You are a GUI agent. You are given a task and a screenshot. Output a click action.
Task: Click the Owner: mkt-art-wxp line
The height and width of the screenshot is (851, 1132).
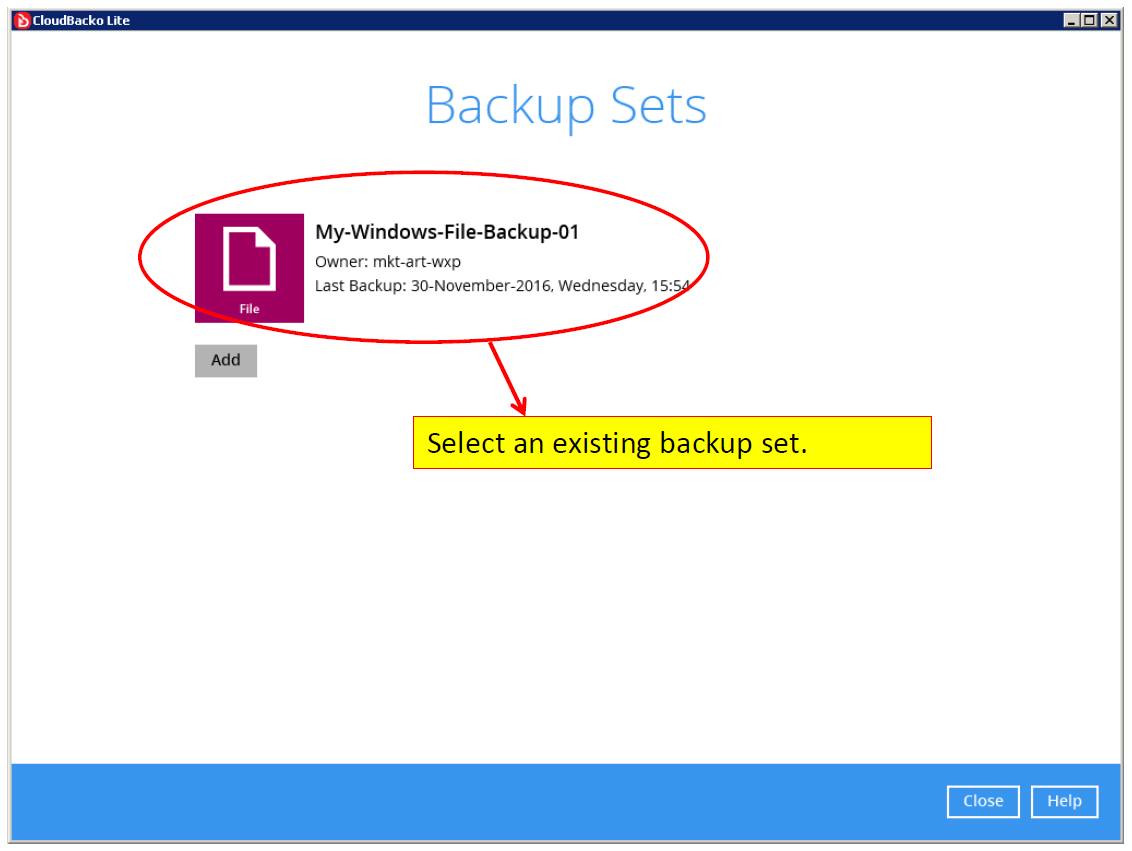coord(388,262)
